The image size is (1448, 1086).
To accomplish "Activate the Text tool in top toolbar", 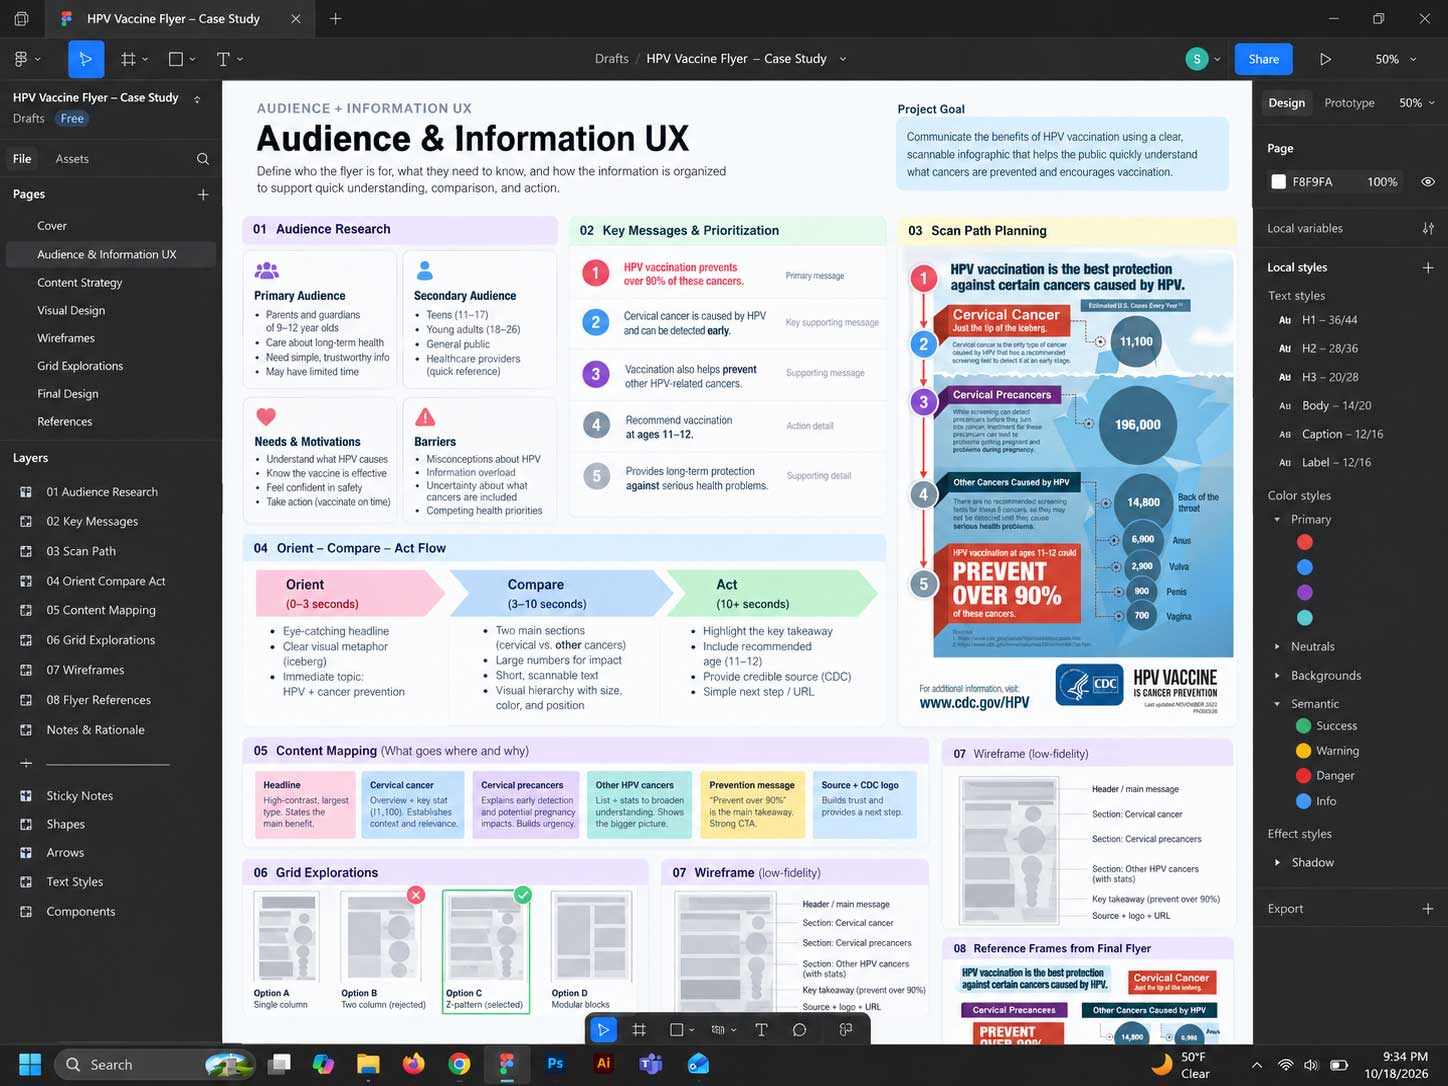I will tap(223, 59).
